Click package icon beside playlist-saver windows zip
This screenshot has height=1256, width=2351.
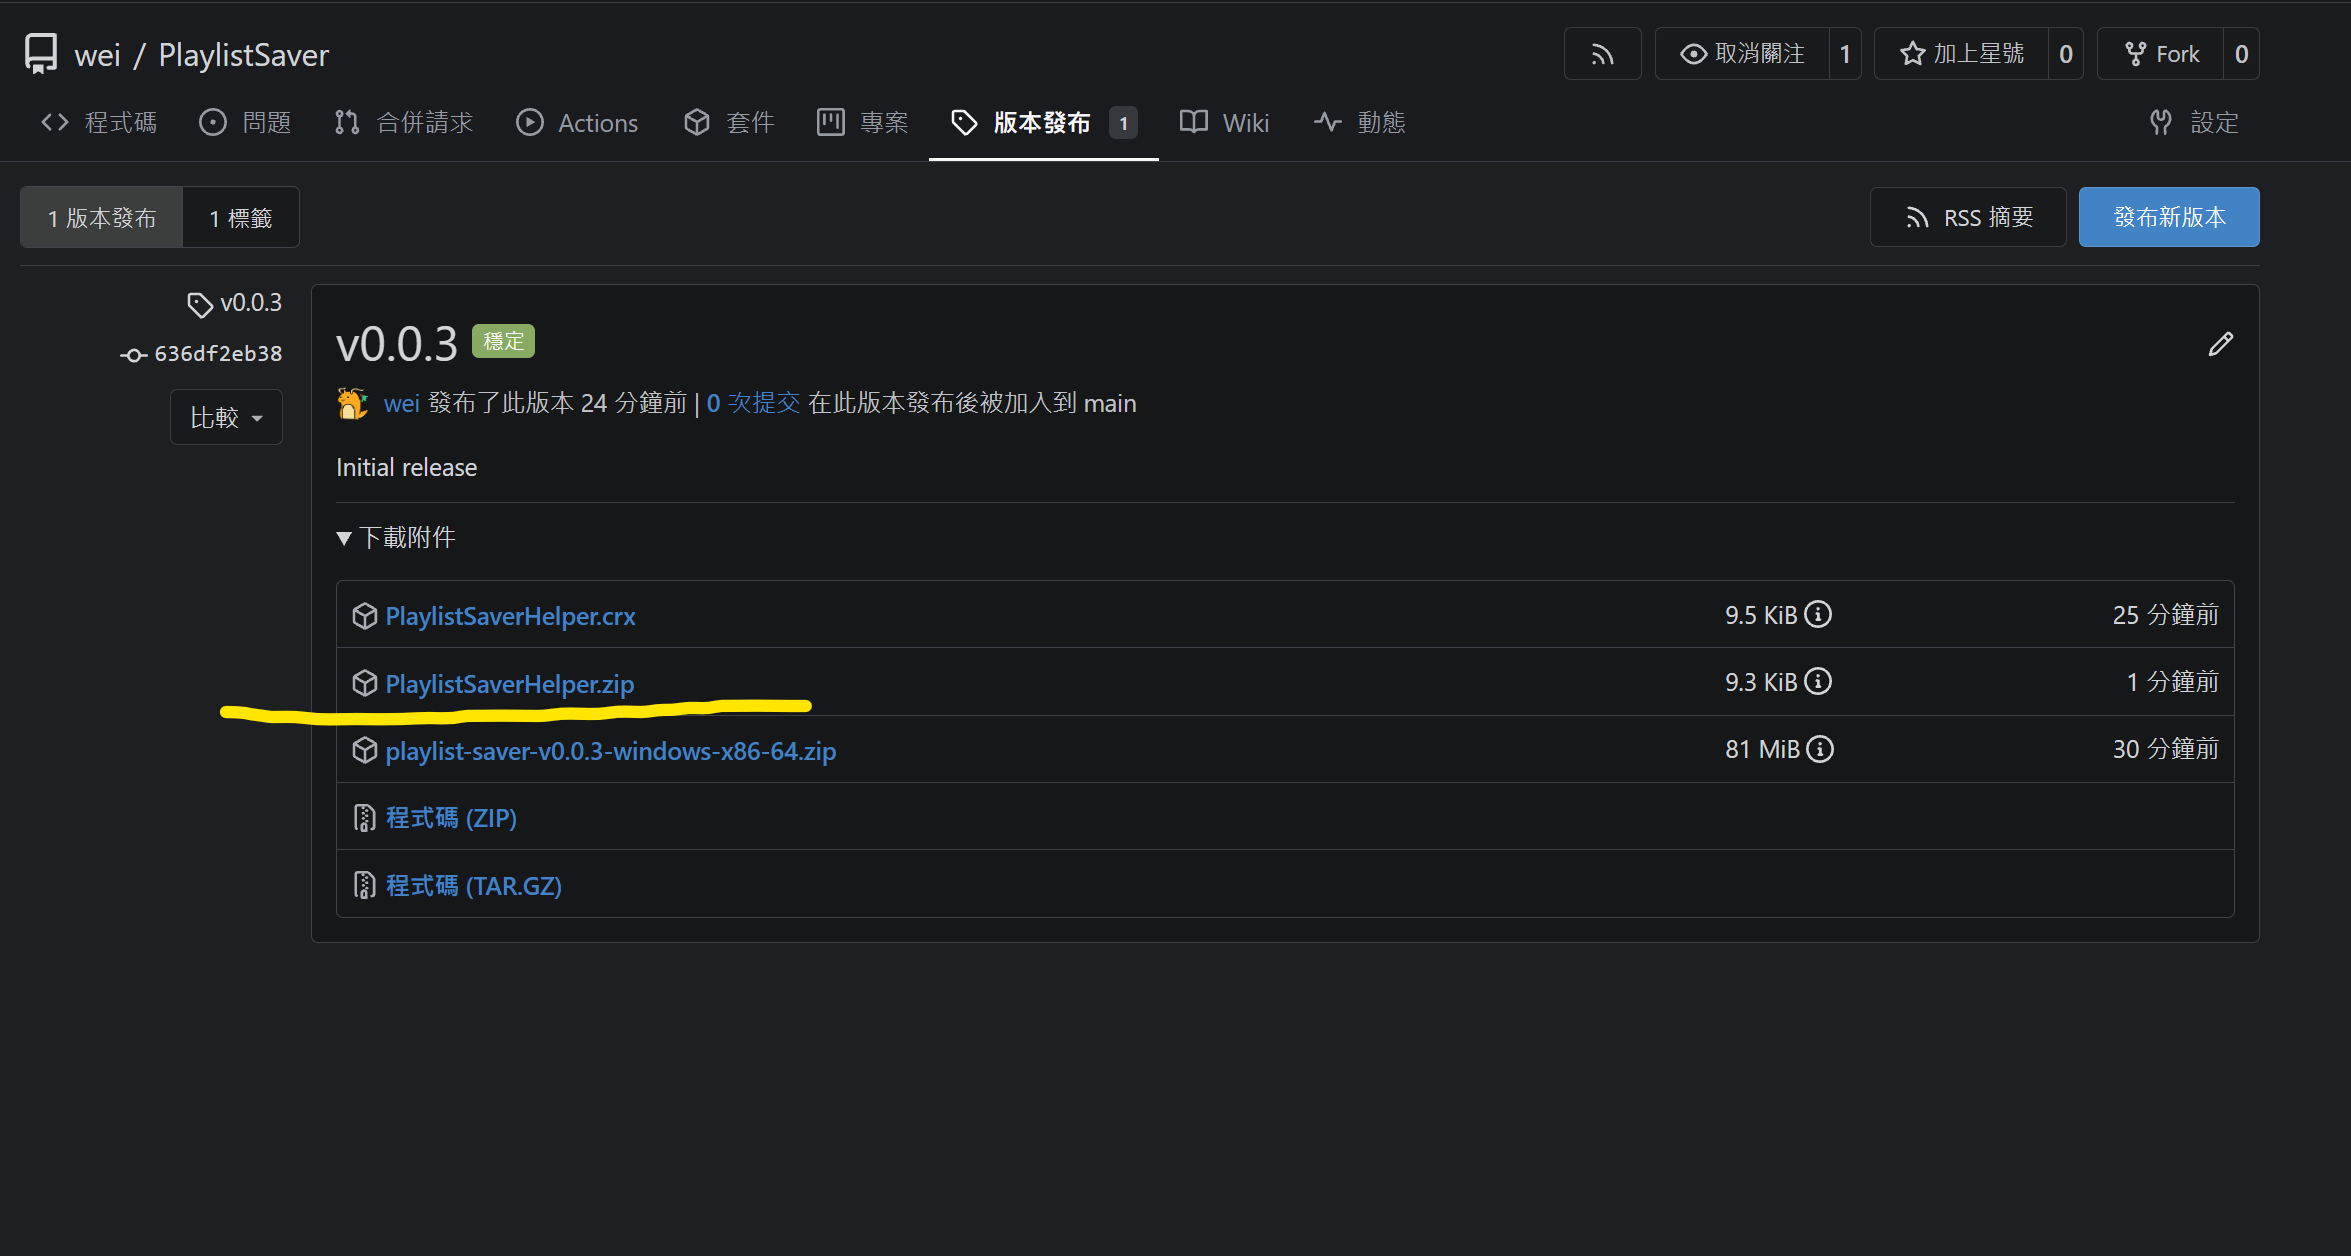point(365,750)
